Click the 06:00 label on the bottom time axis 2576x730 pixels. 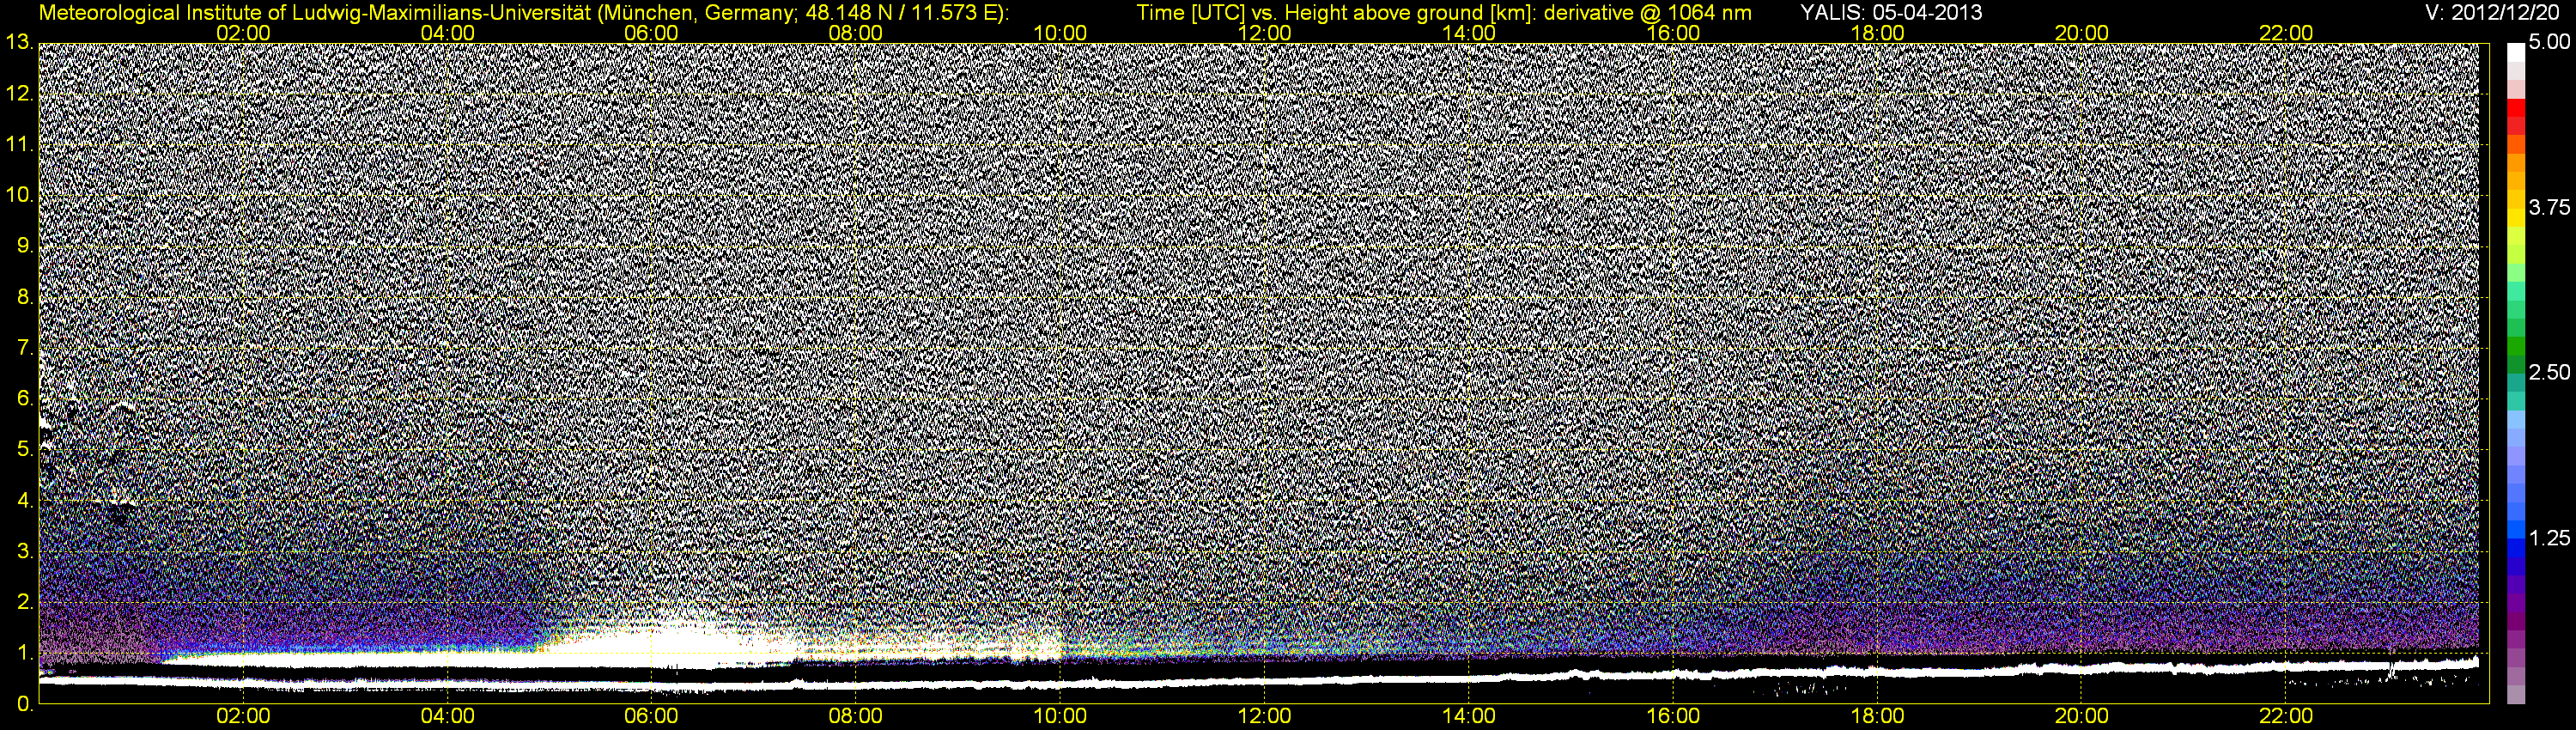pyautogui.click(x=651, y=716)
